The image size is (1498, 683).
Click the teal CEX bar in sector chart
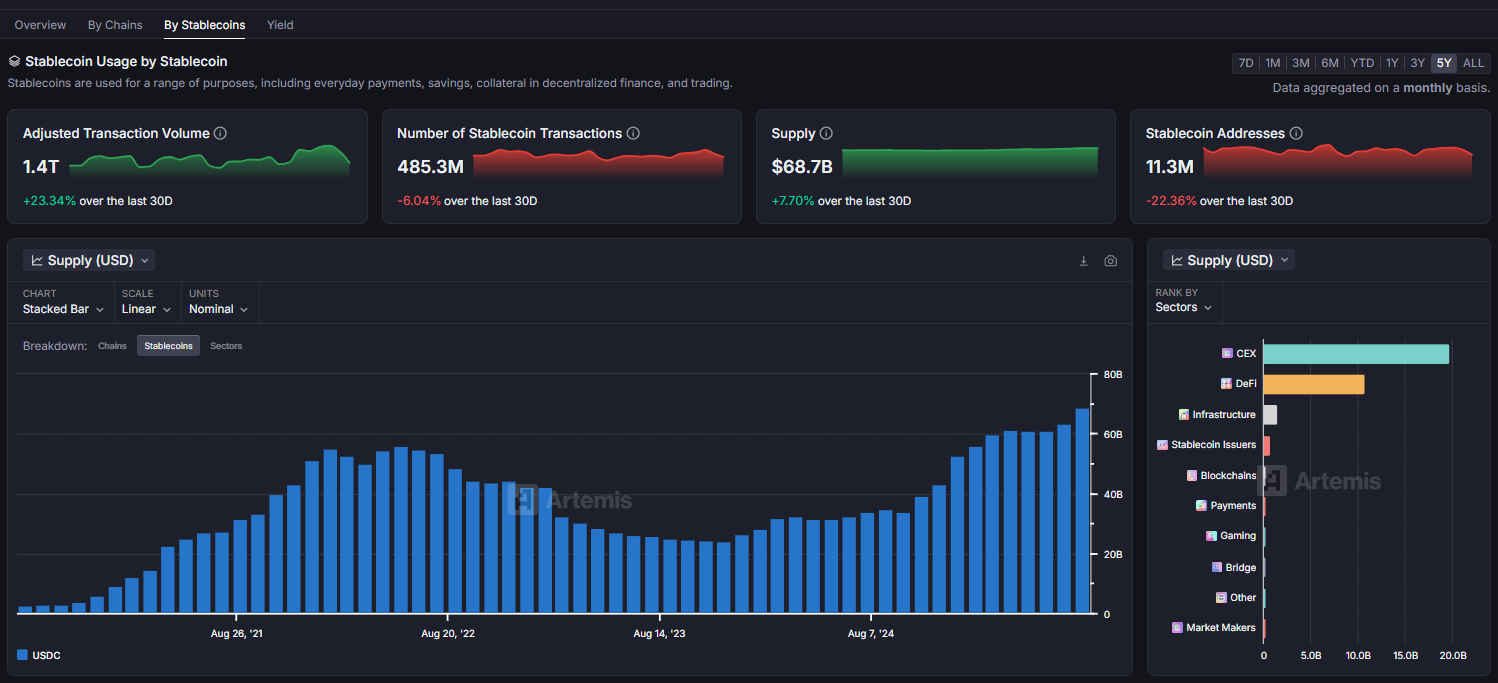1355,354
